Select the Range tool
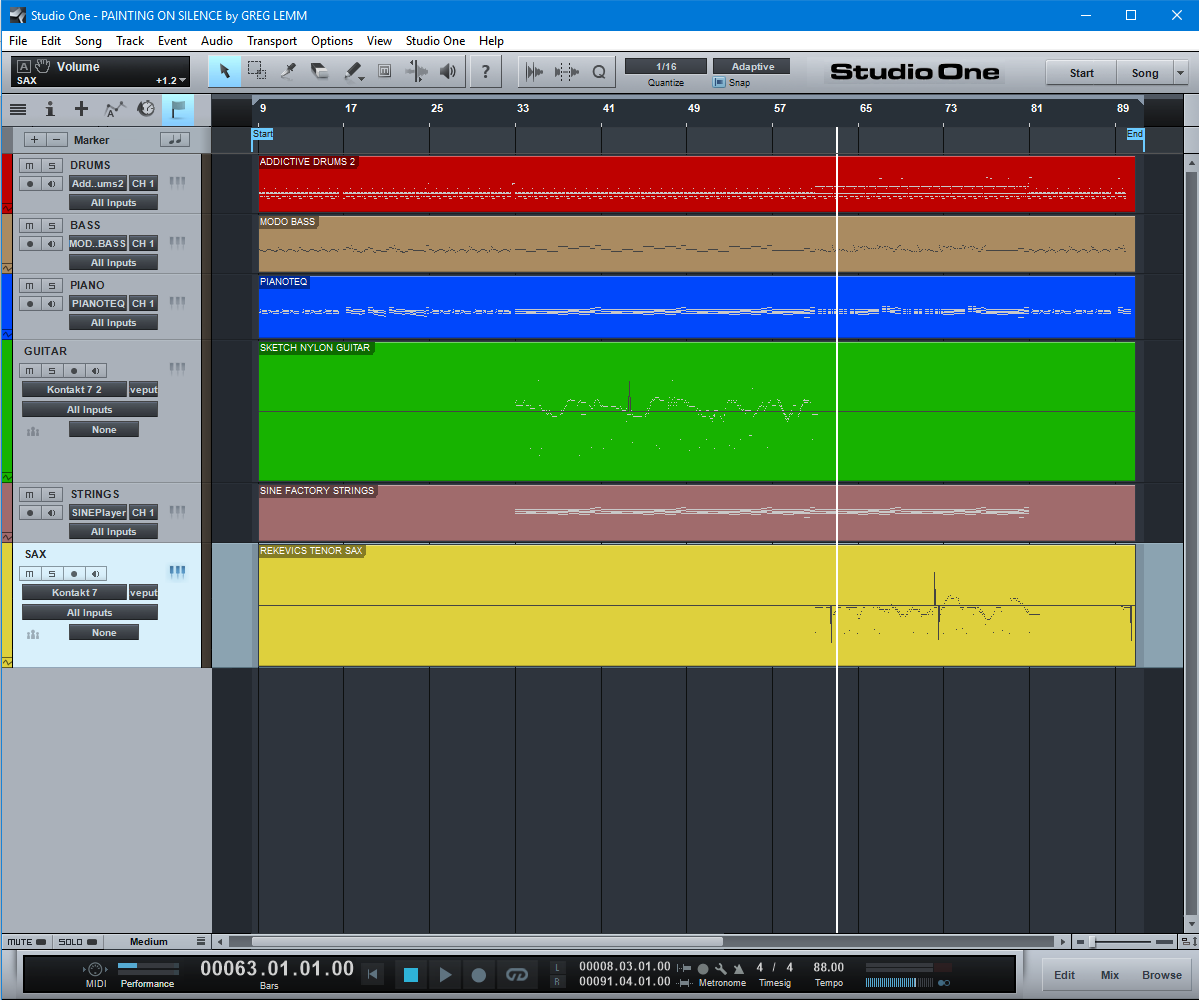The image size is (1199, 1000). 257,72
